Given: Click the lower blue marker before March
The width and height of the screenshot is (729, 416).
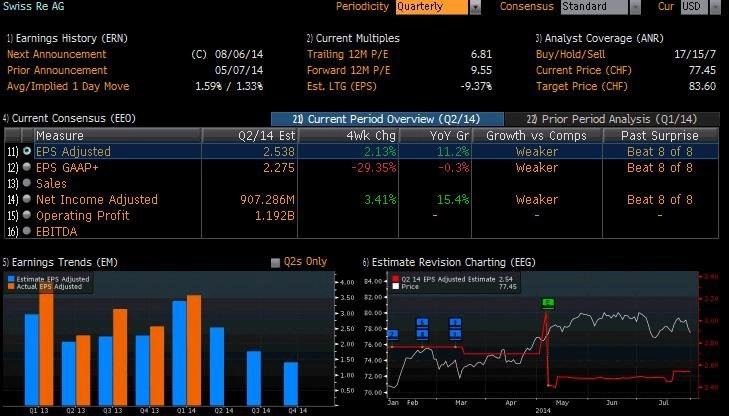Looking at the screenshot, I should click(455, 334).
